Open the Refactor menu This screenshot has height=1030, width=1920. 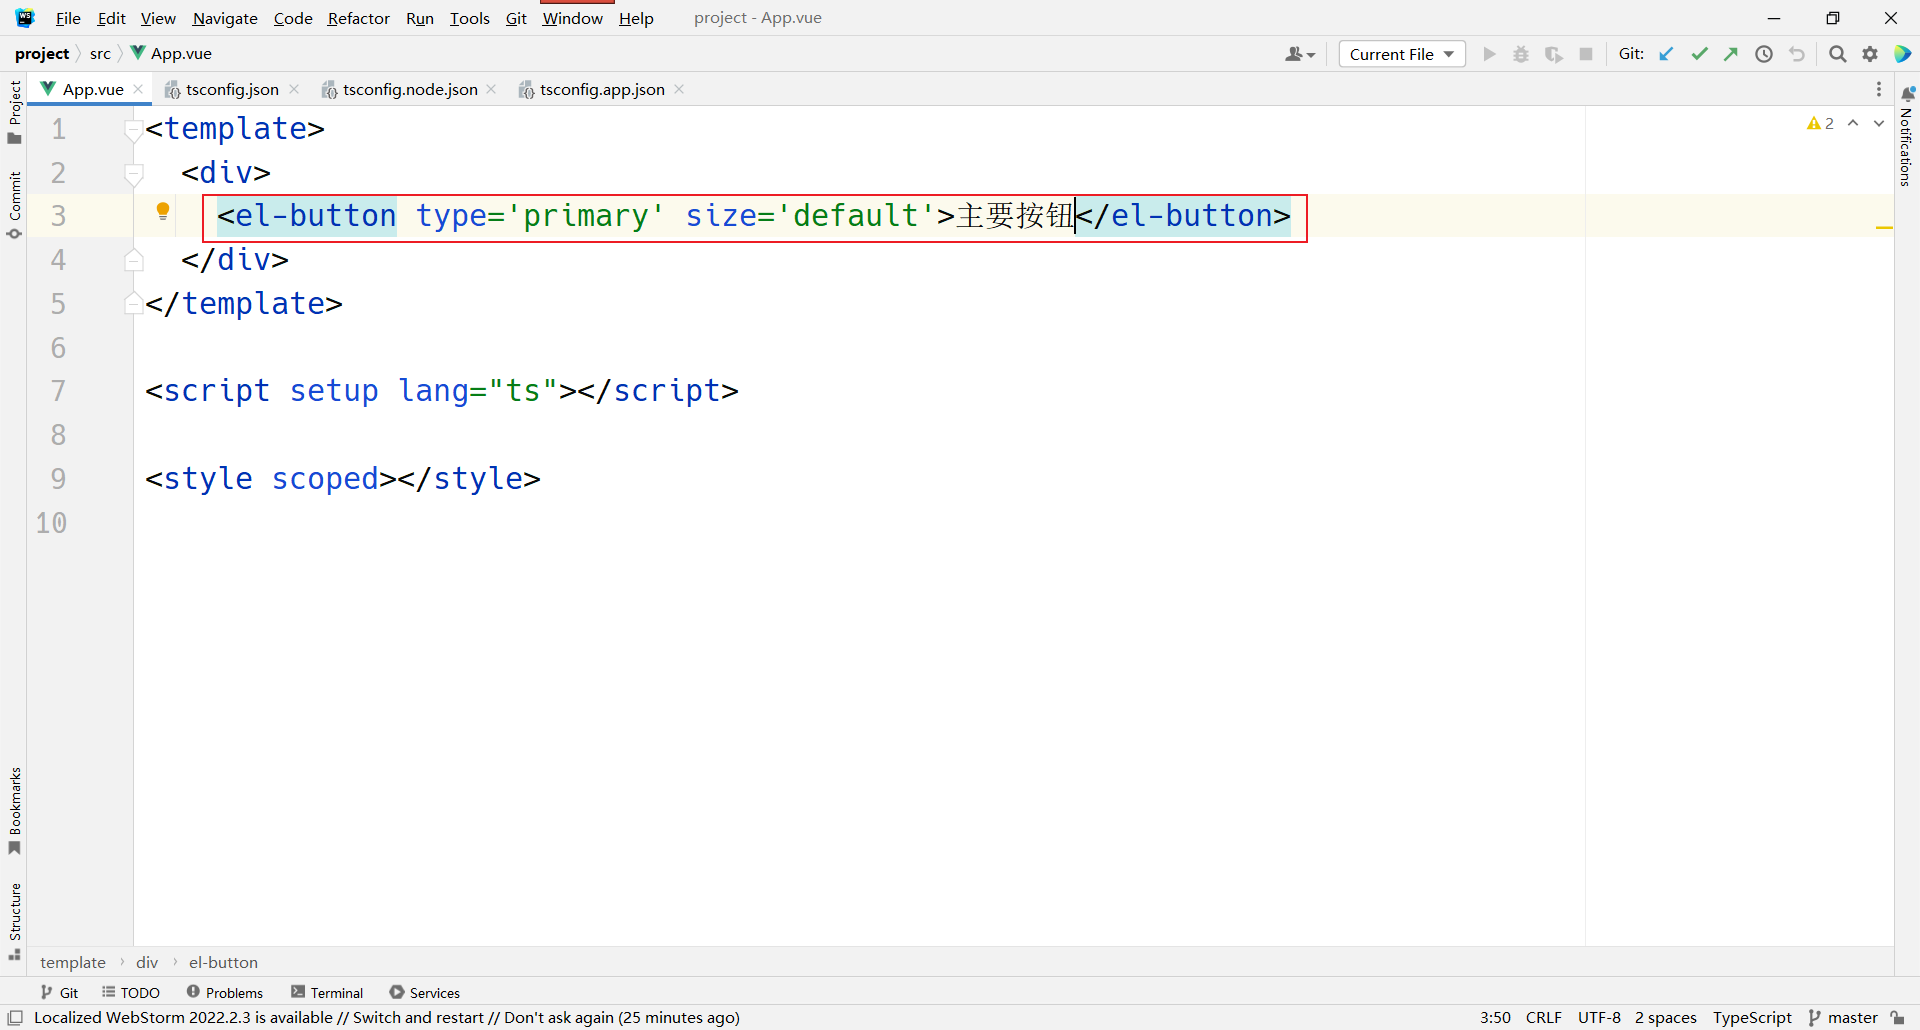(358, 18)
